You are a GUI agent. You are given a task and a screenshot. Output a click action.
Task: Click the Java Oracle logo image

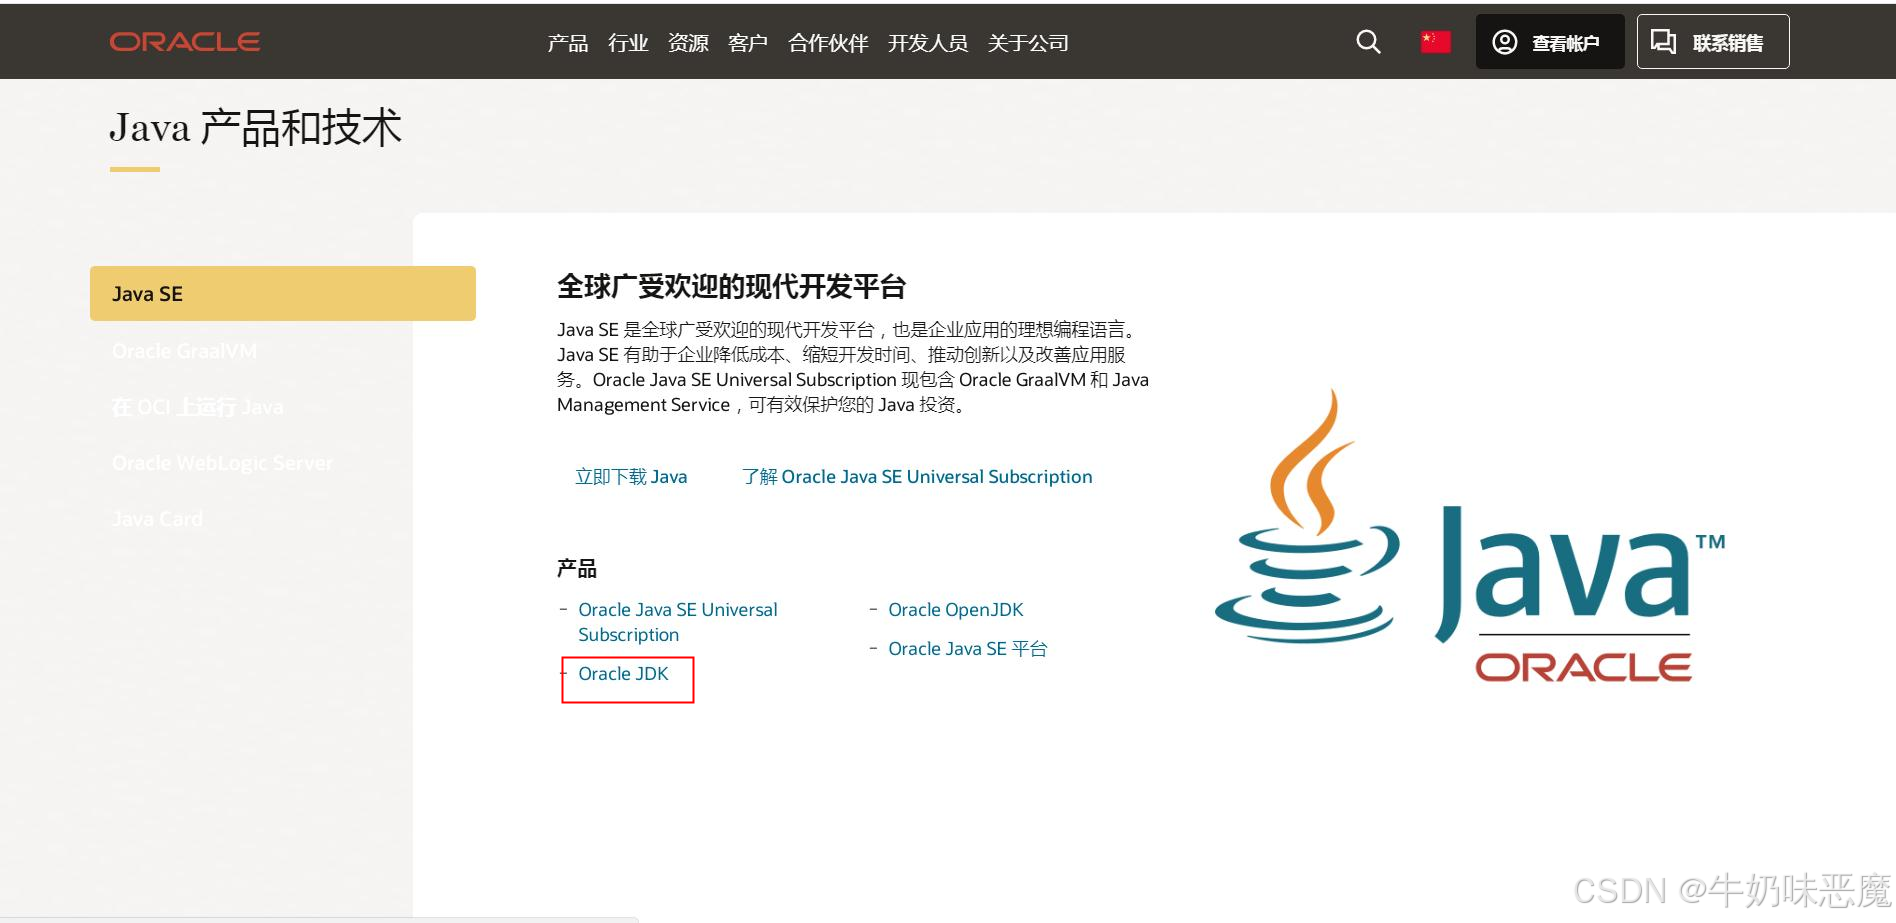click(1470, 538)
